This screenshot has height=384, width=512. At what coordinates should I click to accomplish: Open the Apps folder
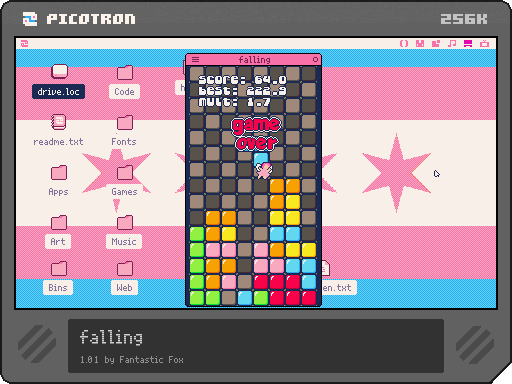(59, 181)
